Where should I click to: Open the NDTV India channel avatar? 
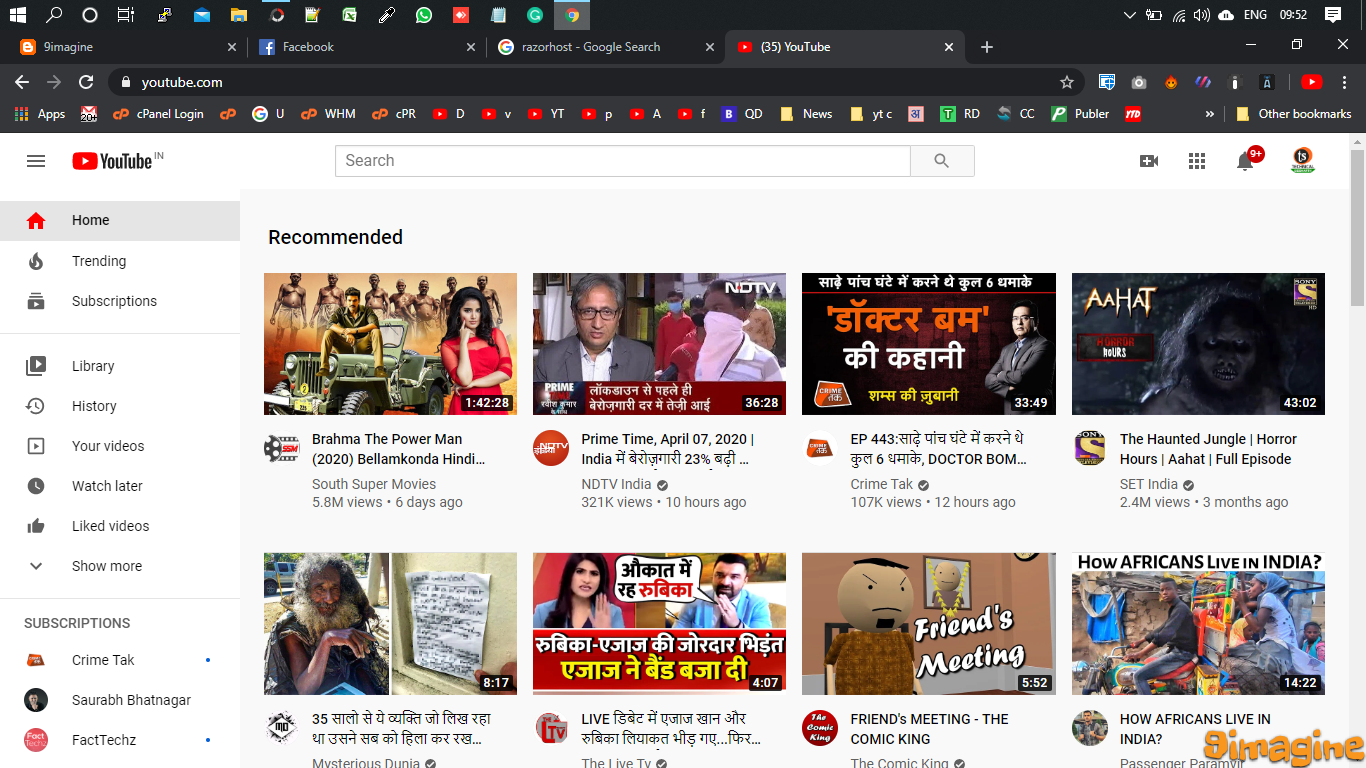pos(550,448)
